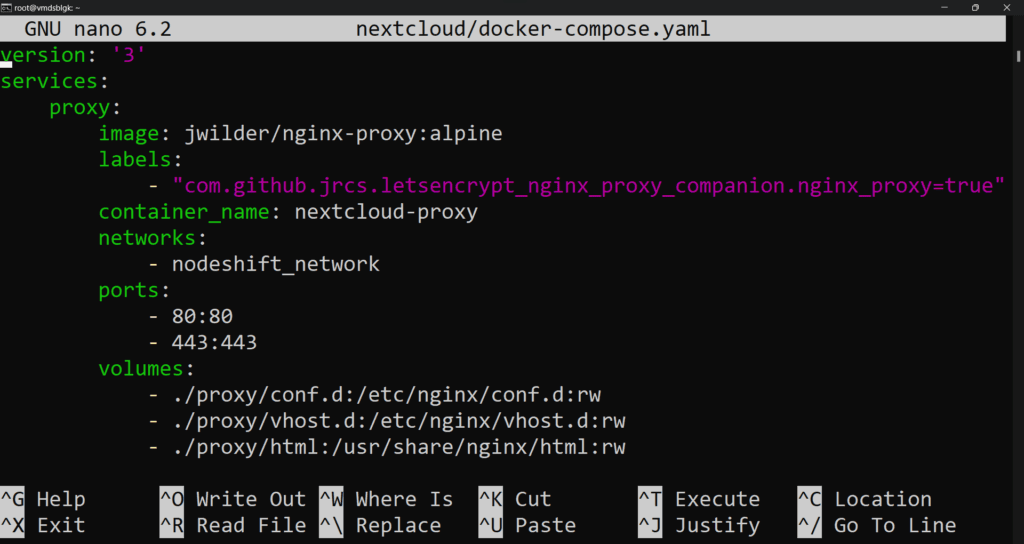This screenshot has width=1024, height=544.
Task: Click the ^U Paste shortcut
Action: pyautogui.click(x=527, y=525)
